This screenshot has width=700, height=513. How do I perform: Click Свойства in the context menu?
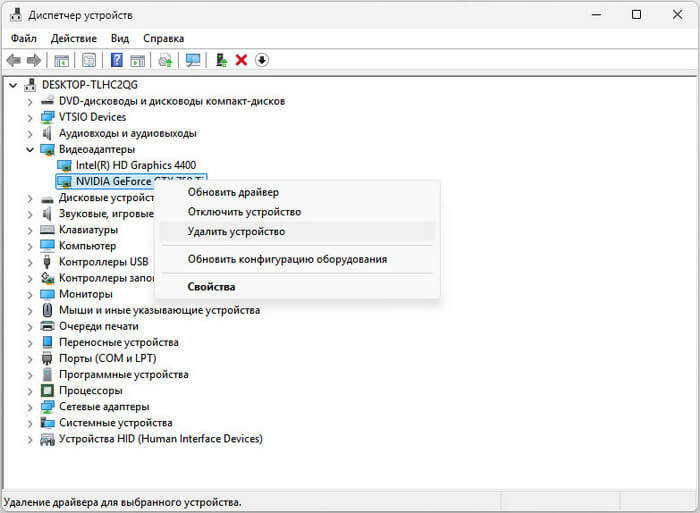pyautogui.click(x=211, y=287)
